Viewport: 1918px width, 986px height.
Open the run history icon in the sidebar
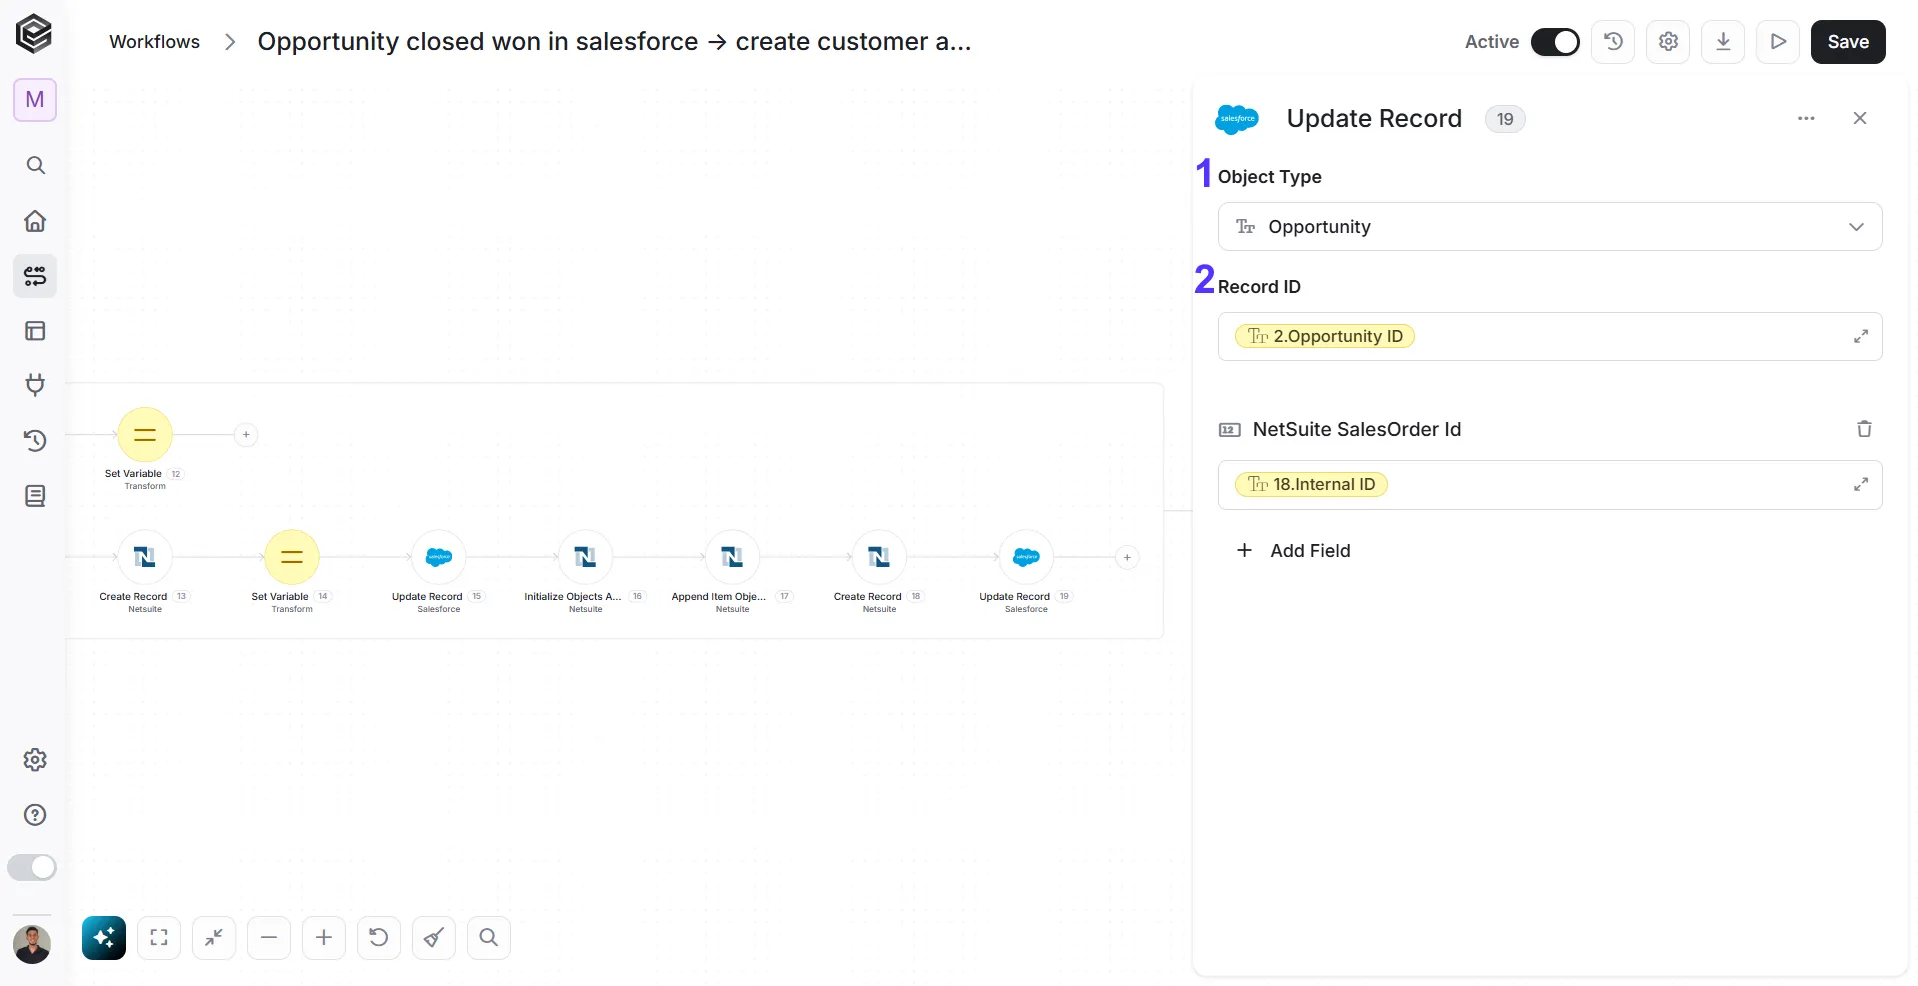pyautogui.click(x=35, y=440)
